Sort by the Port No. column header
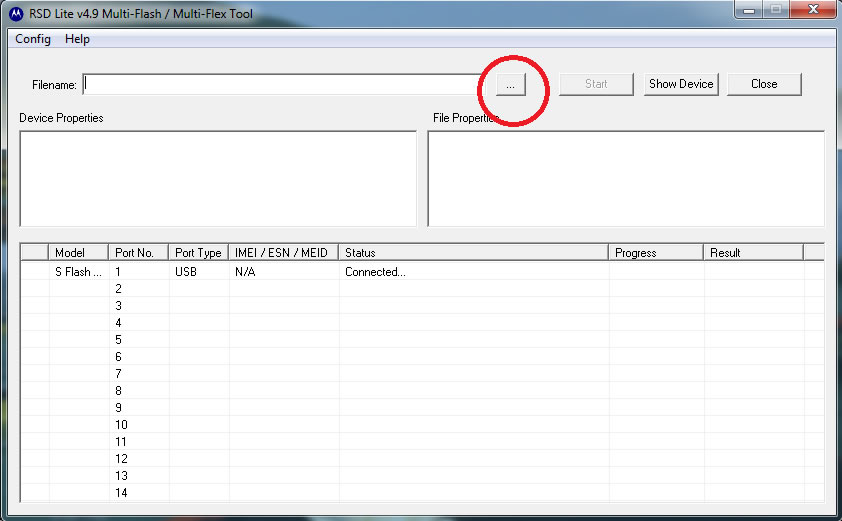 139,252
